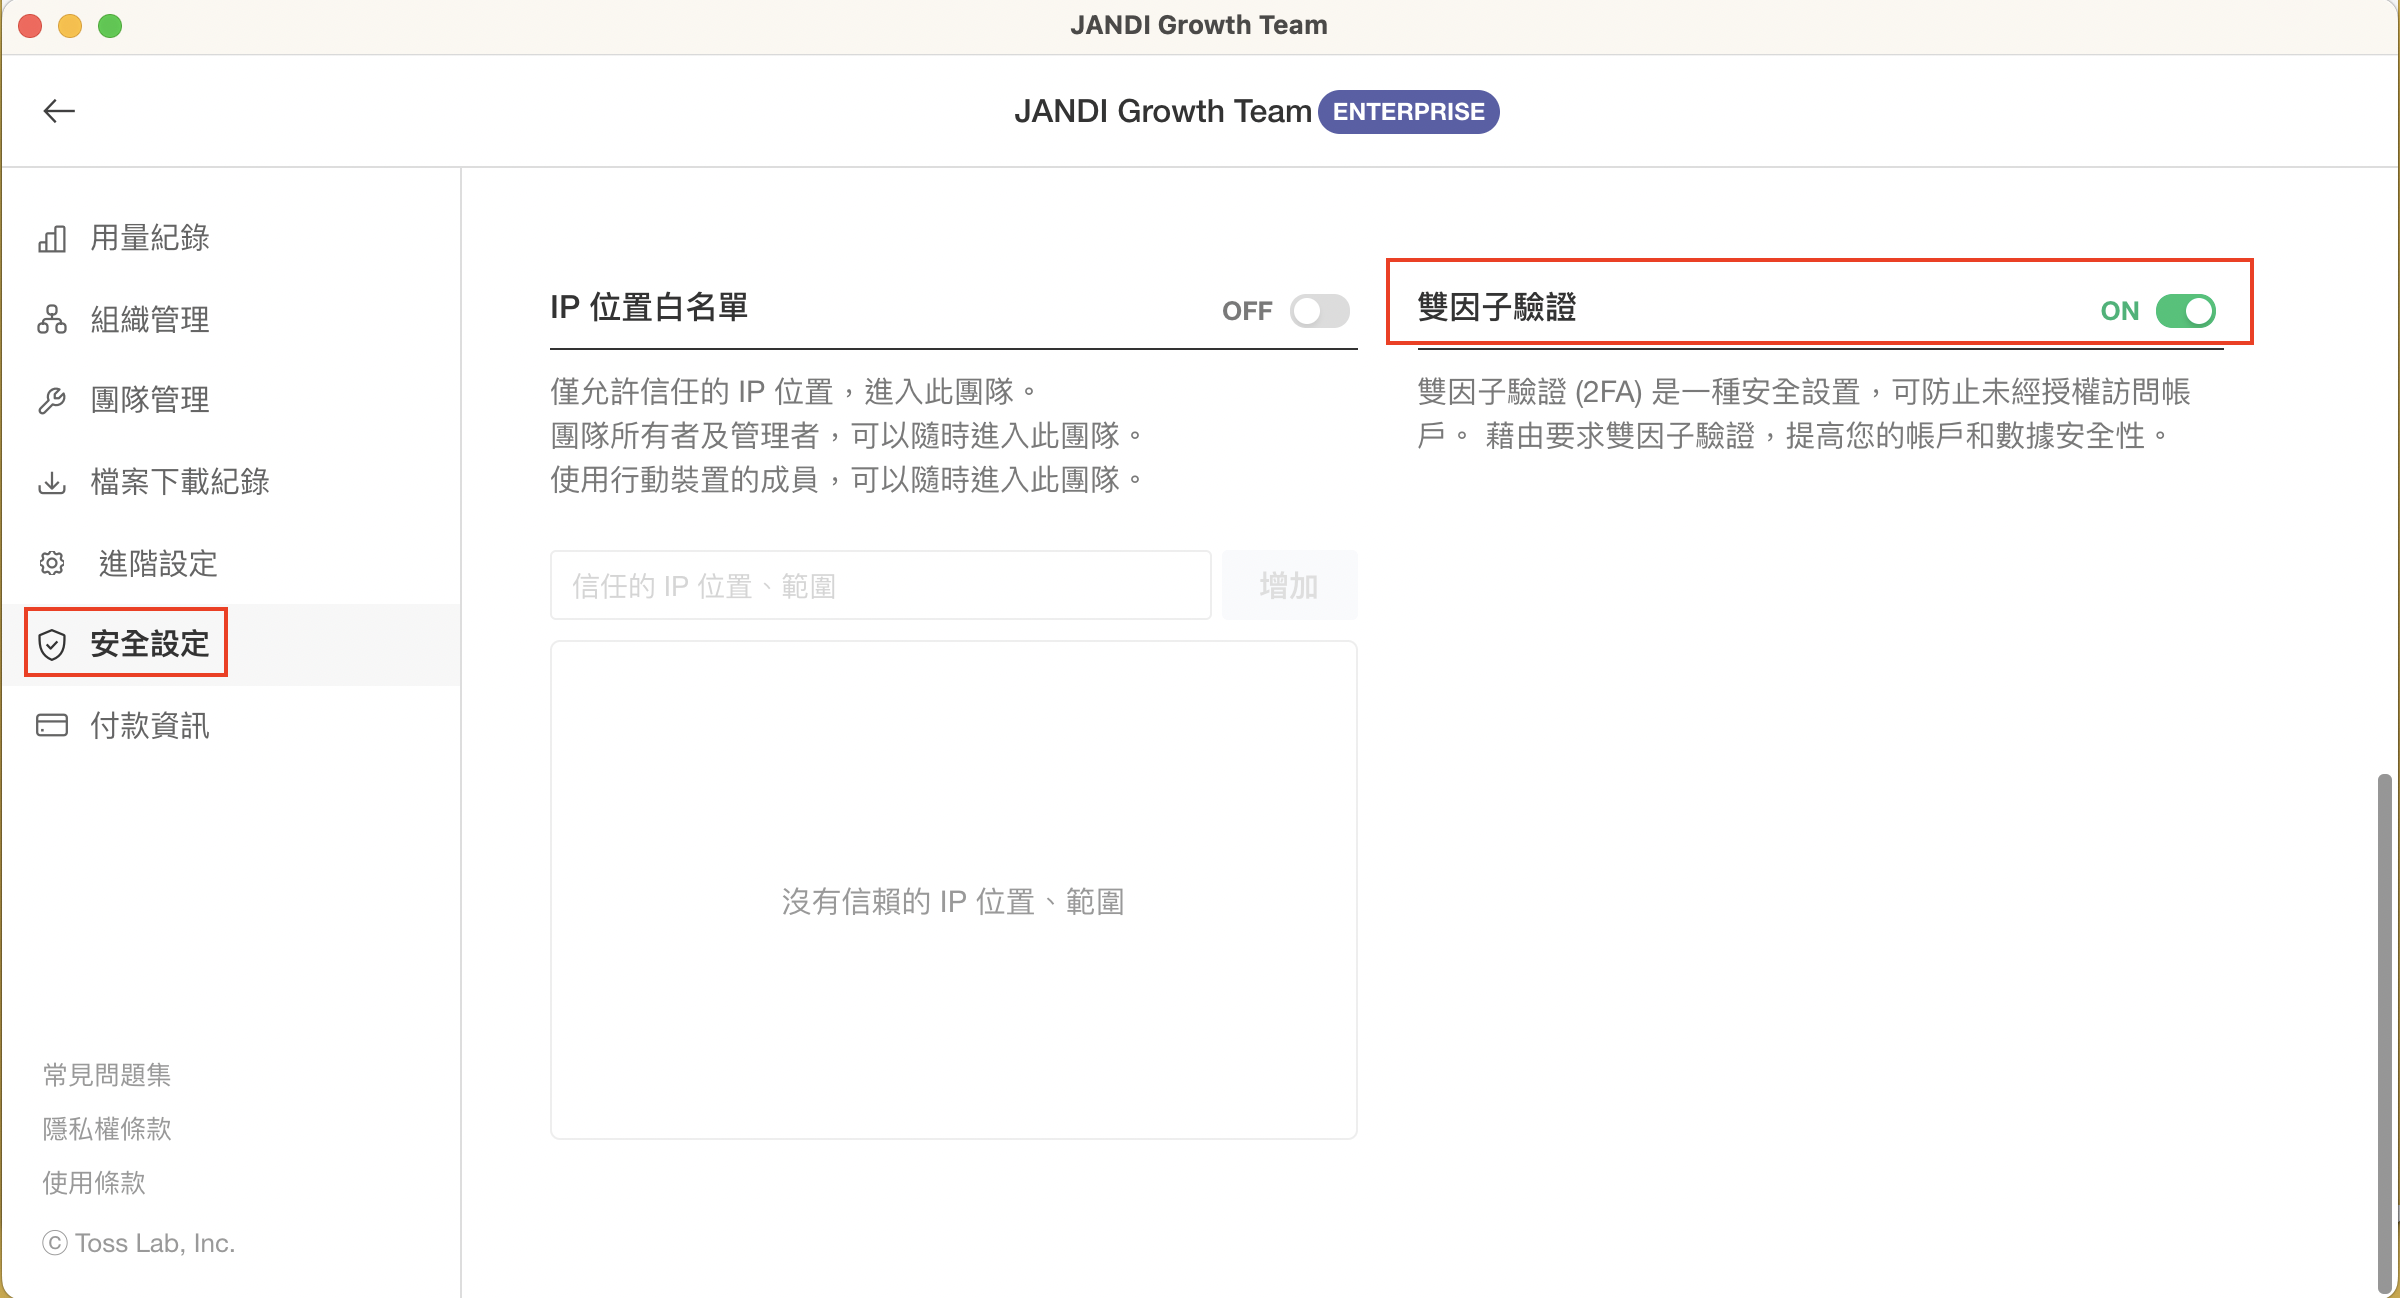
Task: Click the credit card icon for 付款資訊
Action: 52,726
